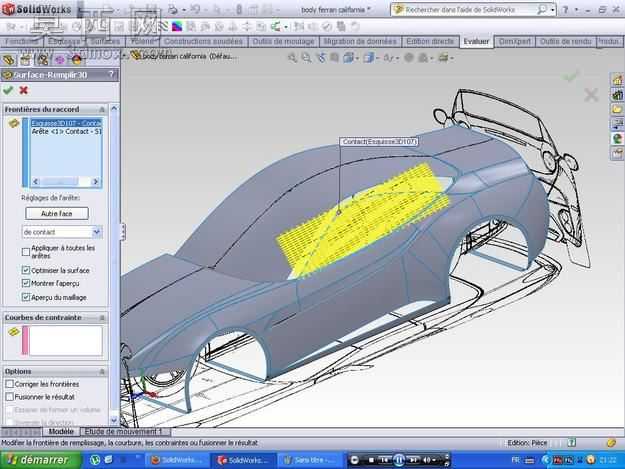The height and width of the screenshot is (469, 625).
Task: Open the help search options dropdown arrow
Action: pyautogui.click(x=553, y=10)
